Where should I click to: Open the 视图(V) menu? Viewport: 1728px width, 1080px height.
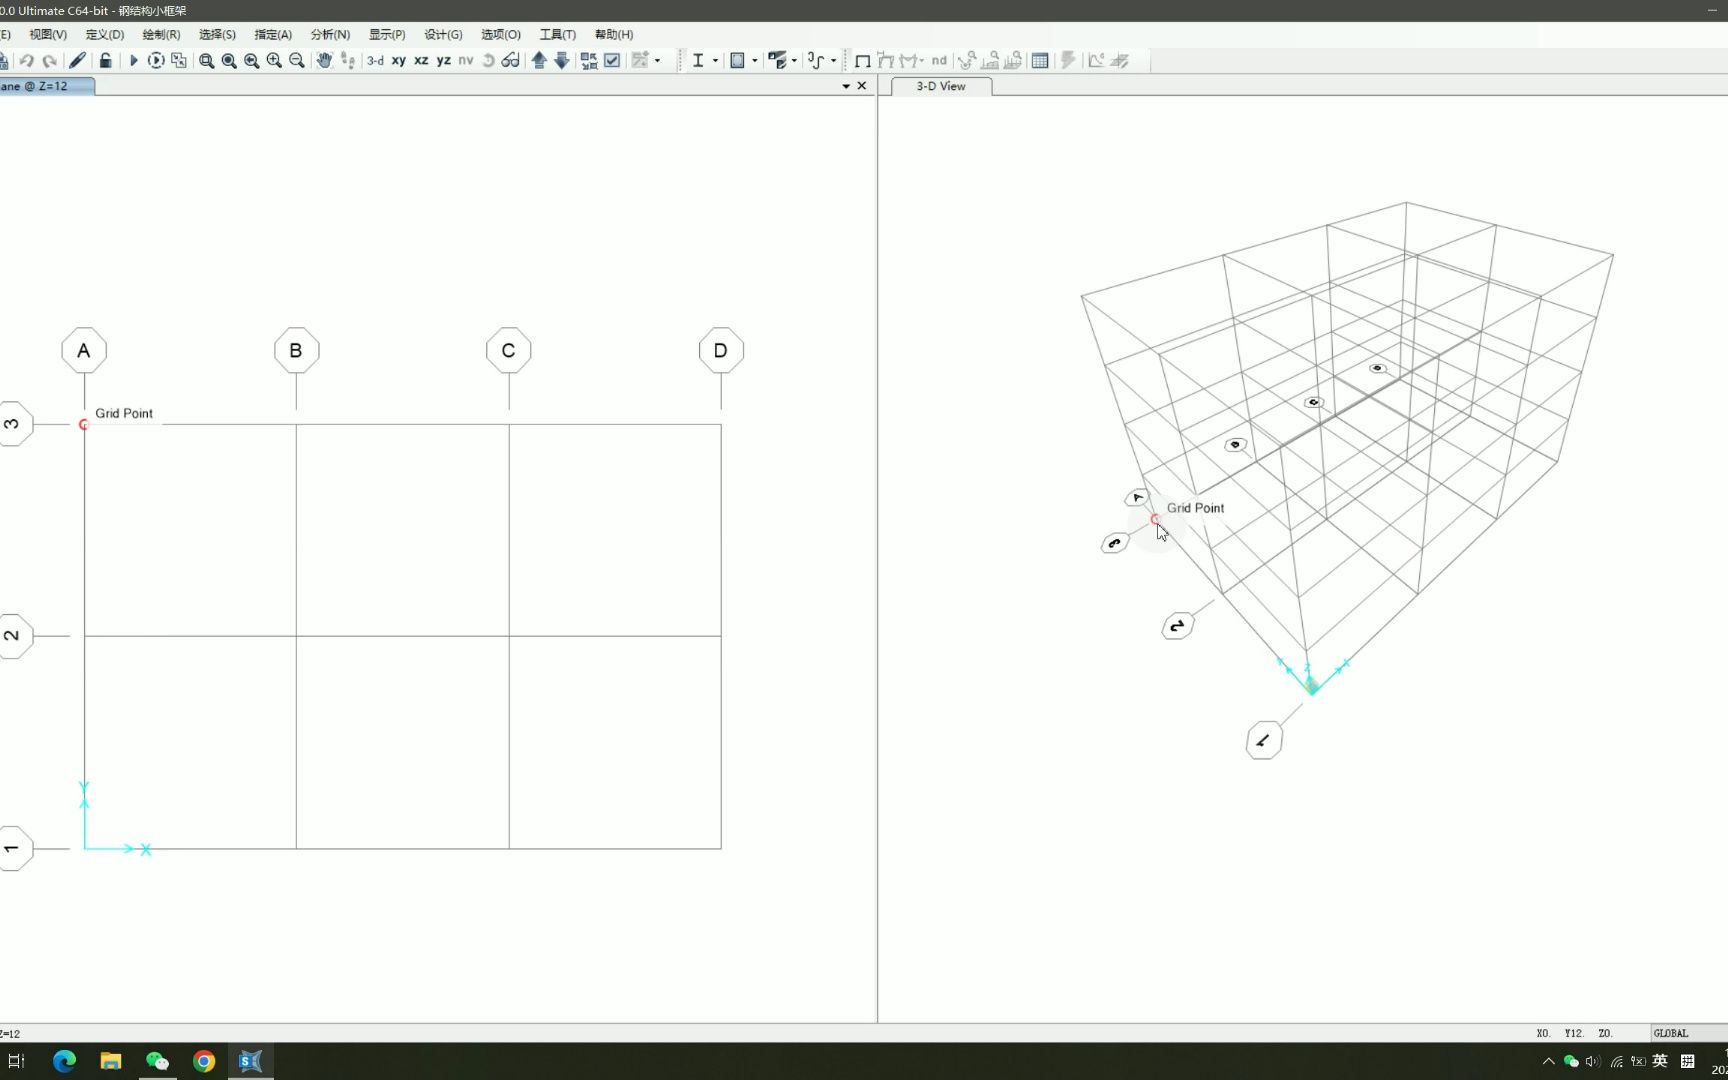point(48,34)
